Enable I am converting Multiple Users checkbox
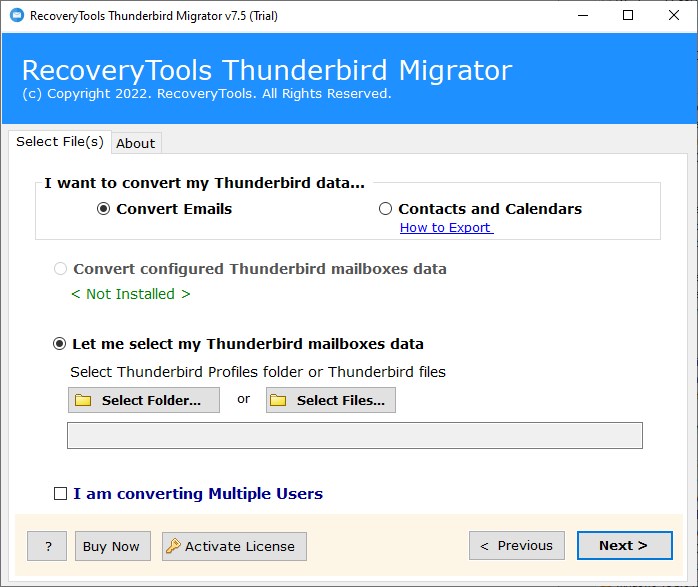This screenshot has width=698, height=587. (61, 494)
